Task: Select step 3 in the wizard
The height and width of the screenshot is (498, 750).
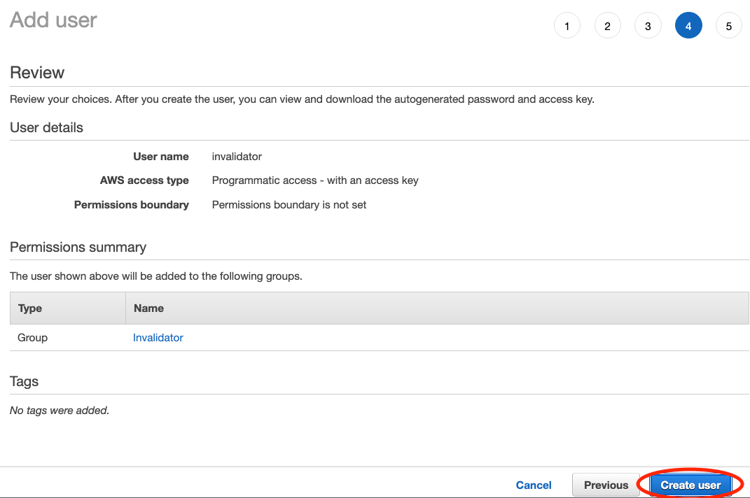Action: coord(648,26)
